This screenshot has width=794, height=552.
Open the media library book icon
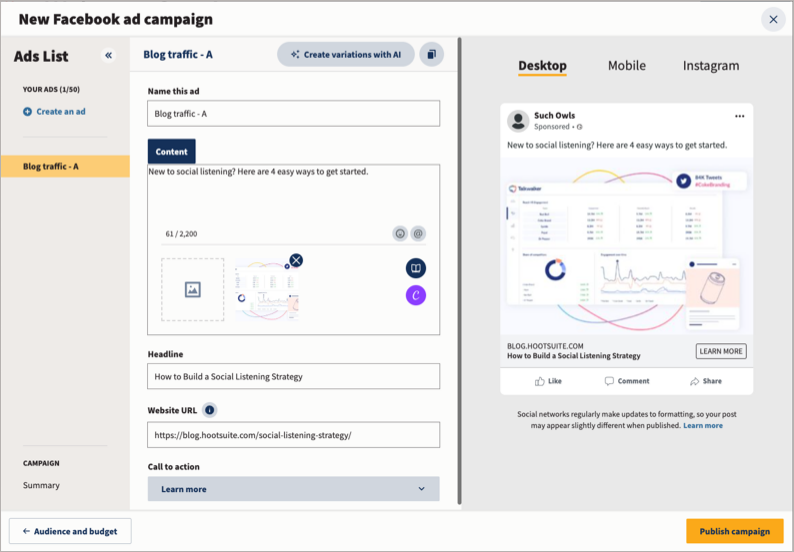coord(416,268)
